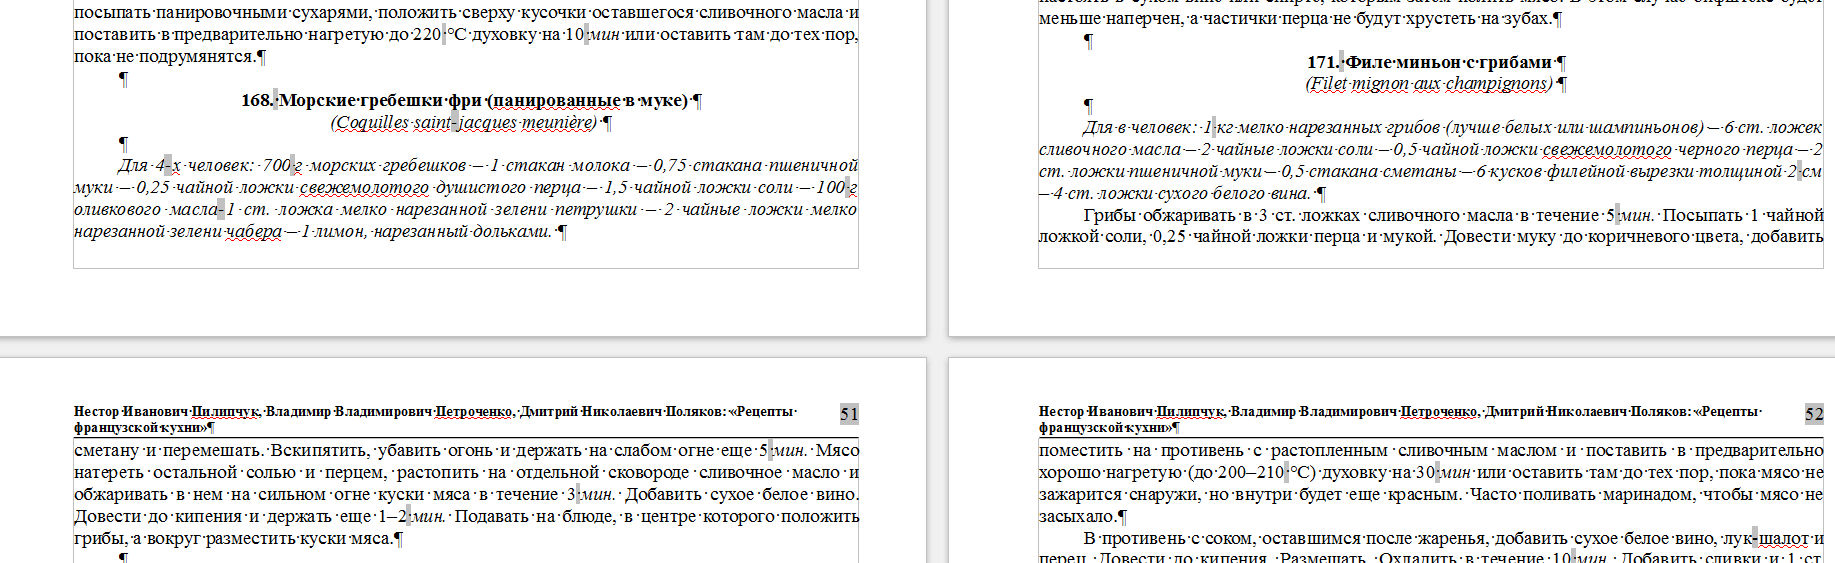
Task: Click page number 51 in the header
Action: 849,414
